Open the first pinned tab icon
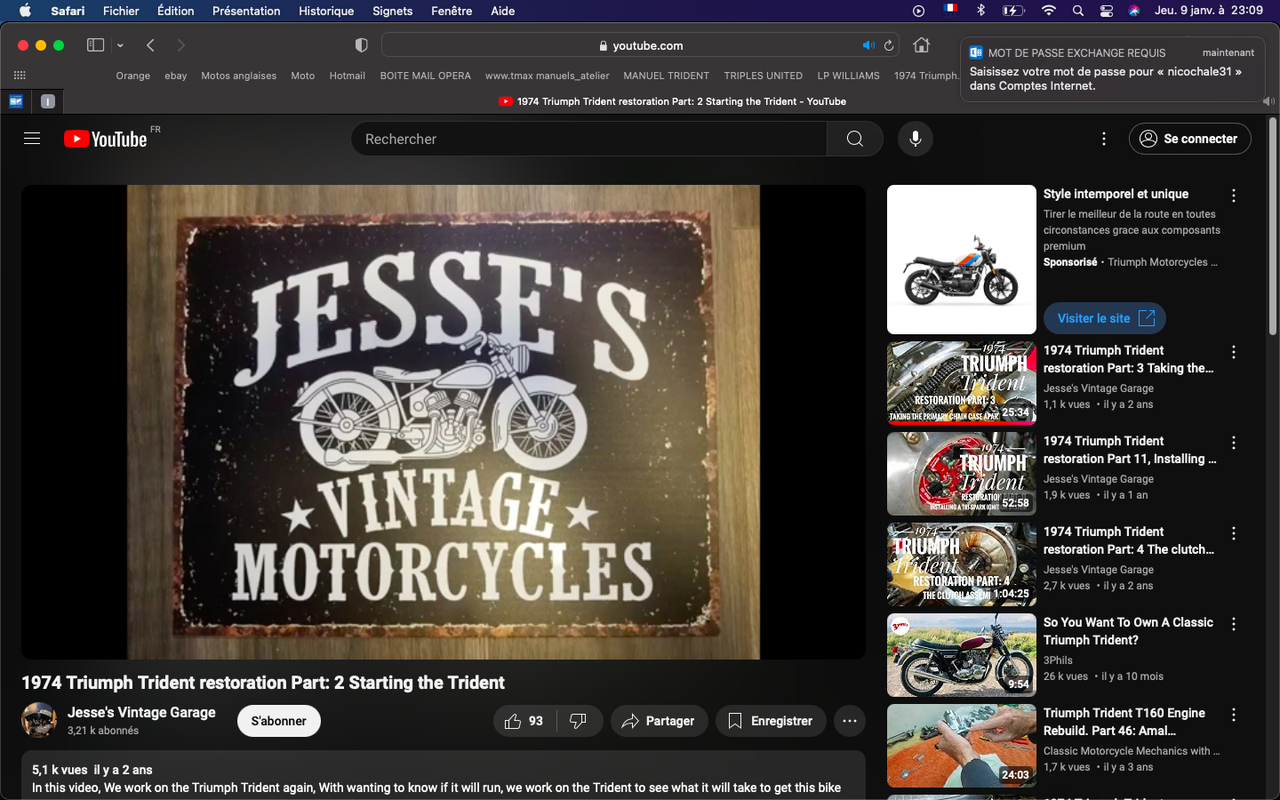This screenshot has height=800, width=1280. coord(16,101)
